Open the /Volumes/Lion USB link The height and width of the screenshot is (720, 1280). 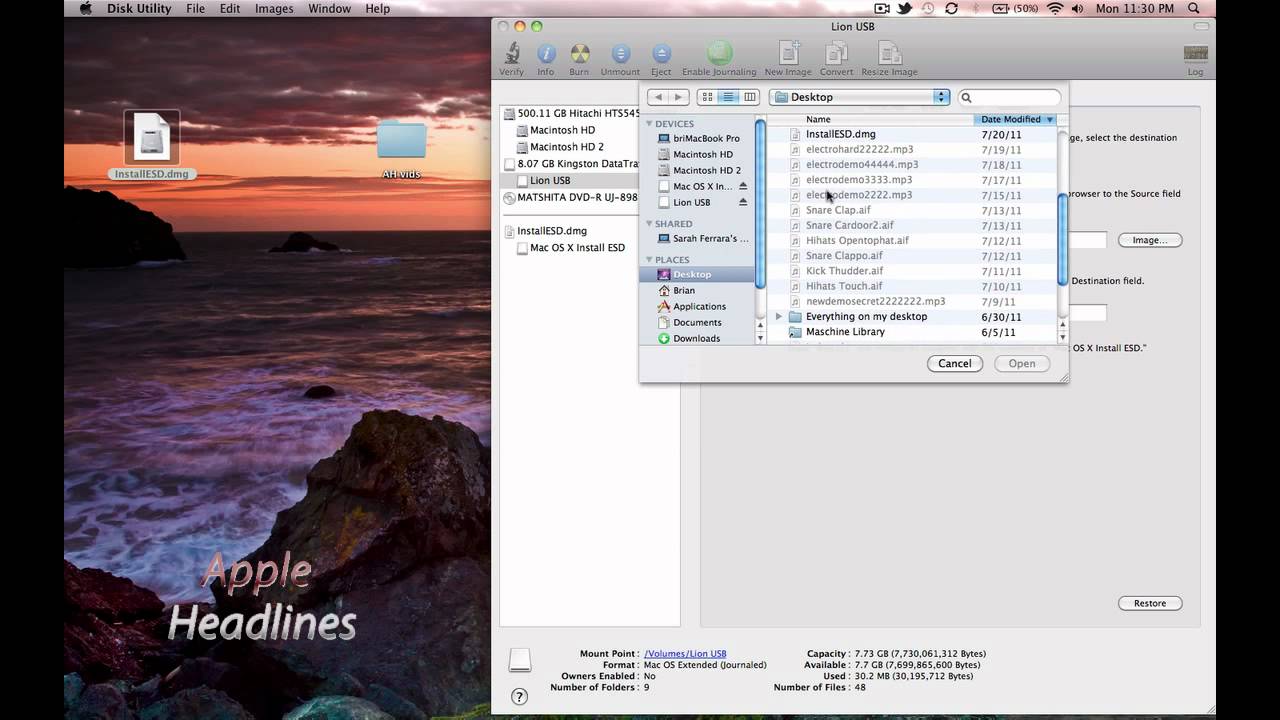coord(685,654)
